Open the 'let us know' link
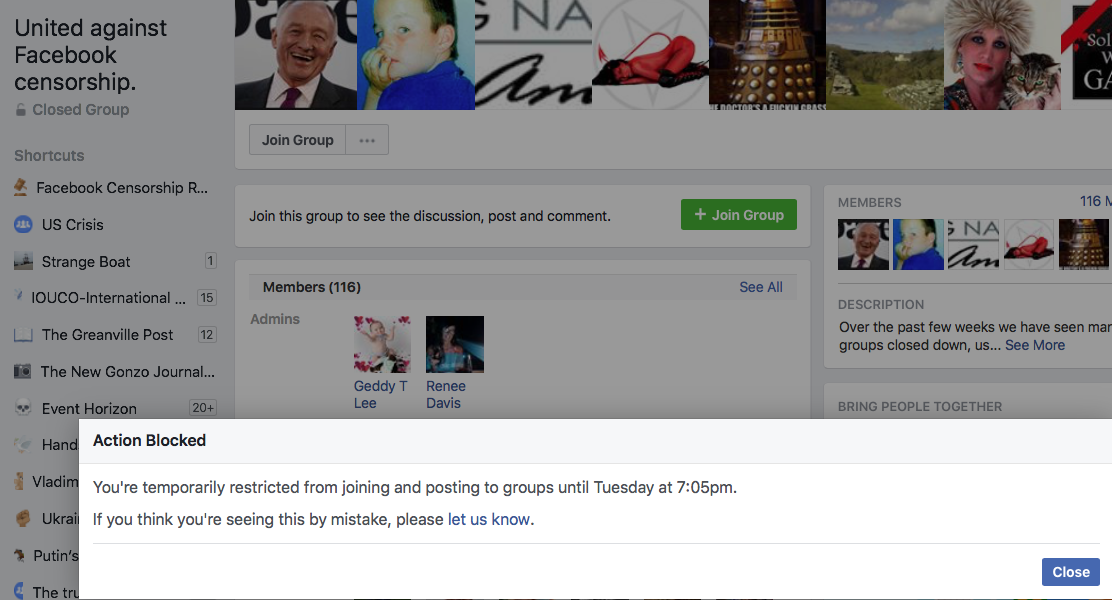1112x600 pixels. (489, 519)
